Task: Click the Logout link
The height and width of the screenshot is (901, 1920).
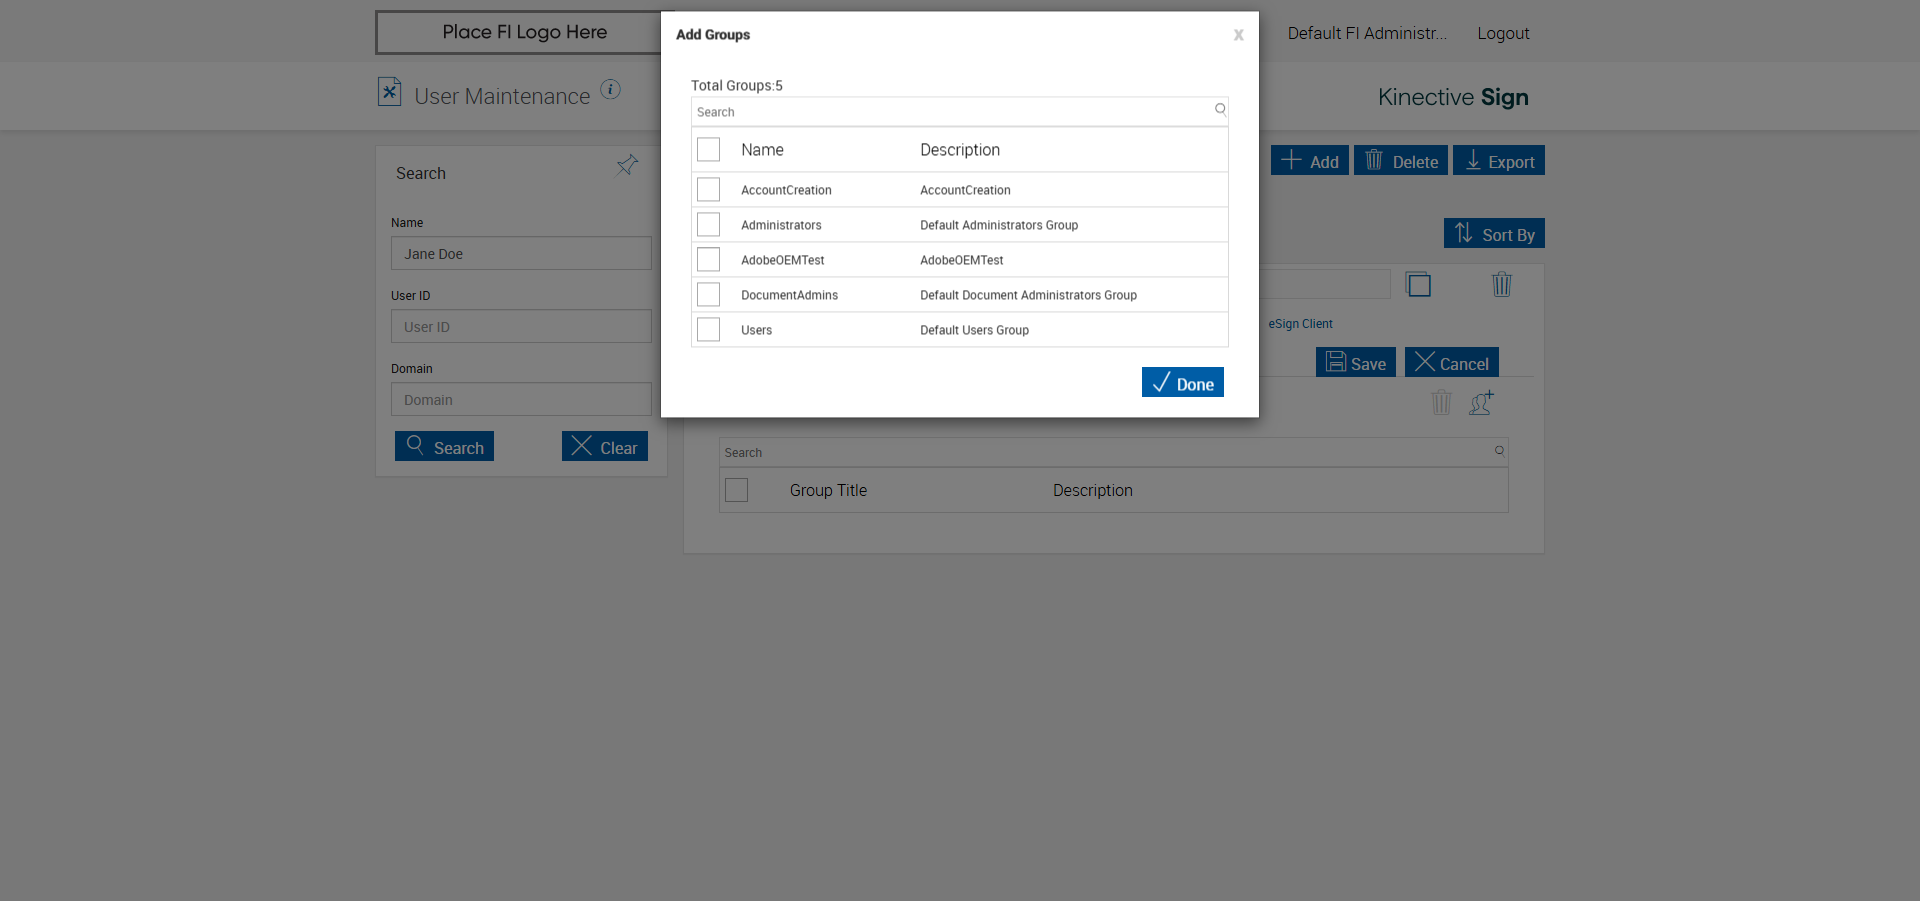Action: pos(1503,33)
